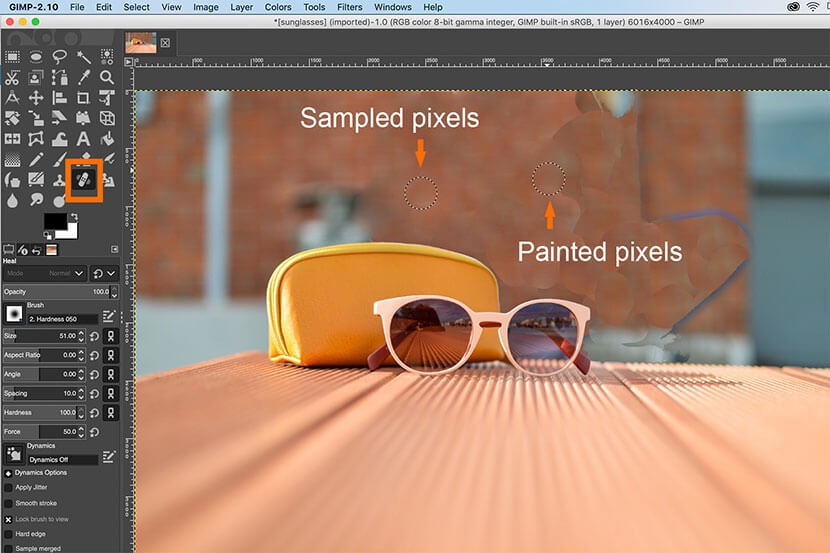Select the Pencil tool
The height and width of the screenshot is (553, 830).
click(x=36, y=160)
